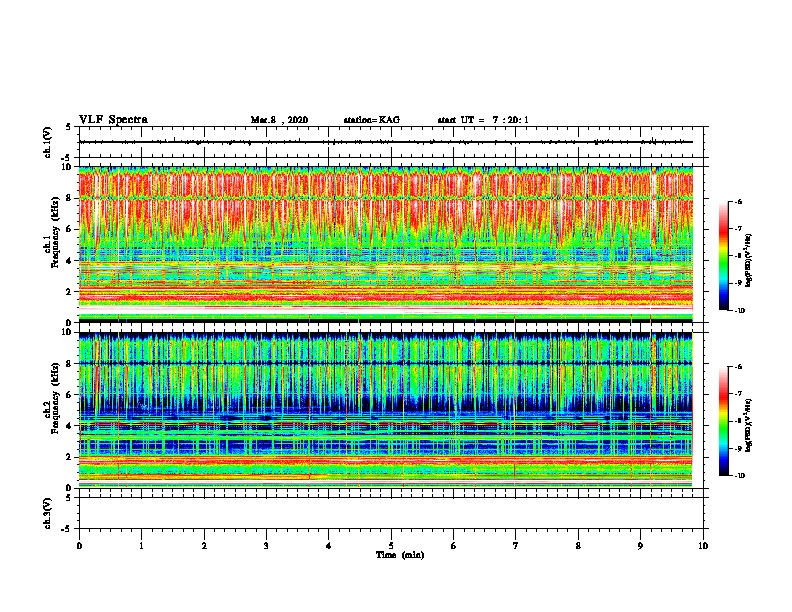Click time axis tick label "9"

point(640,546)
